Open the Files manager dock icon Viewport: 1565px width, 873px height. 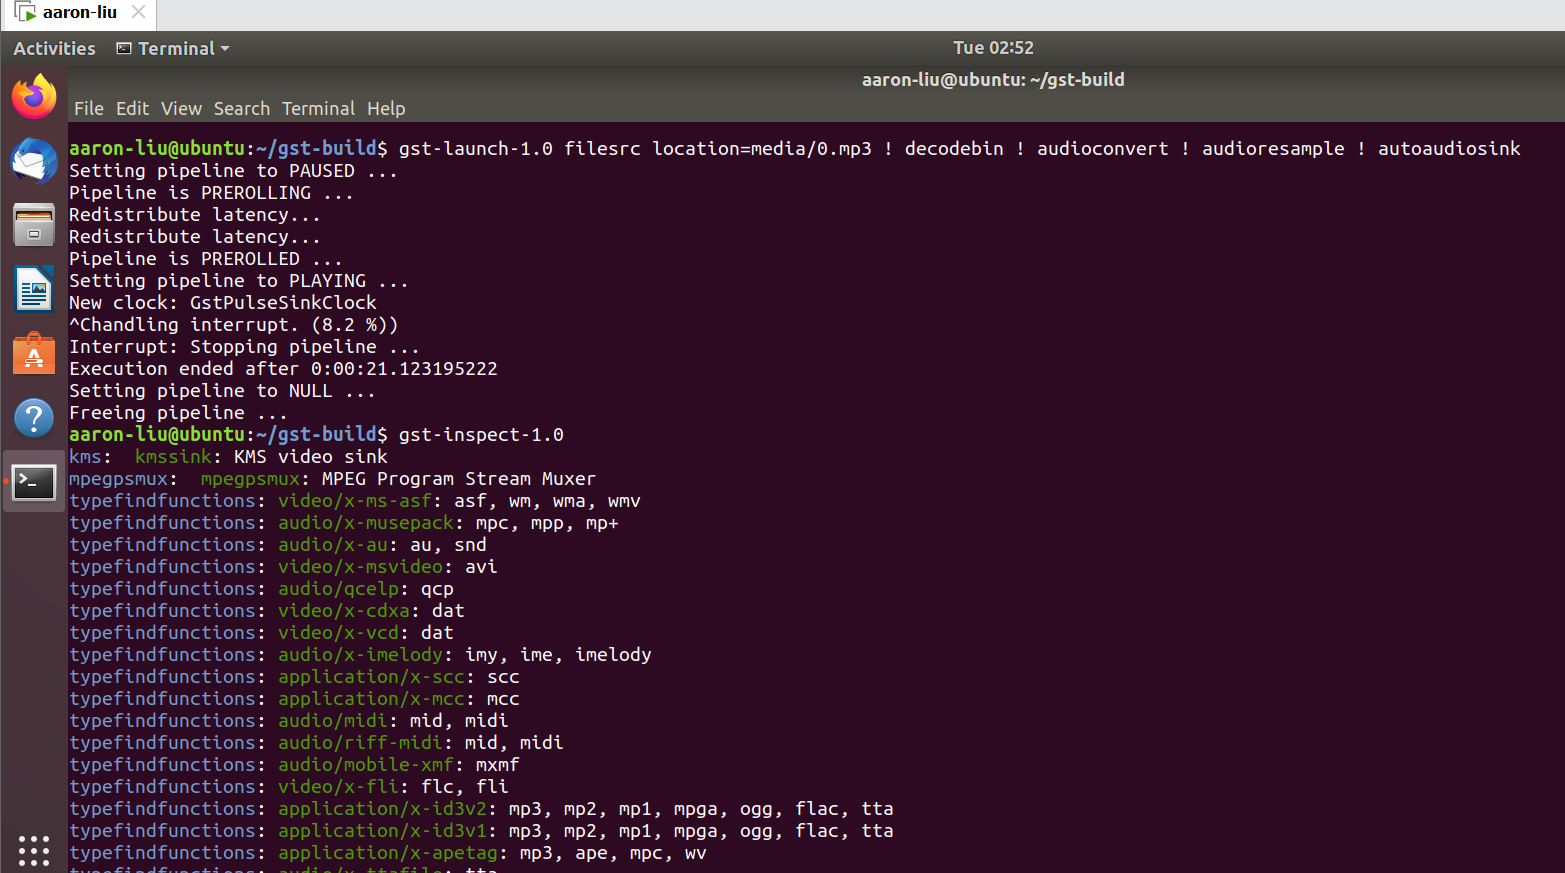click(34, 225)
